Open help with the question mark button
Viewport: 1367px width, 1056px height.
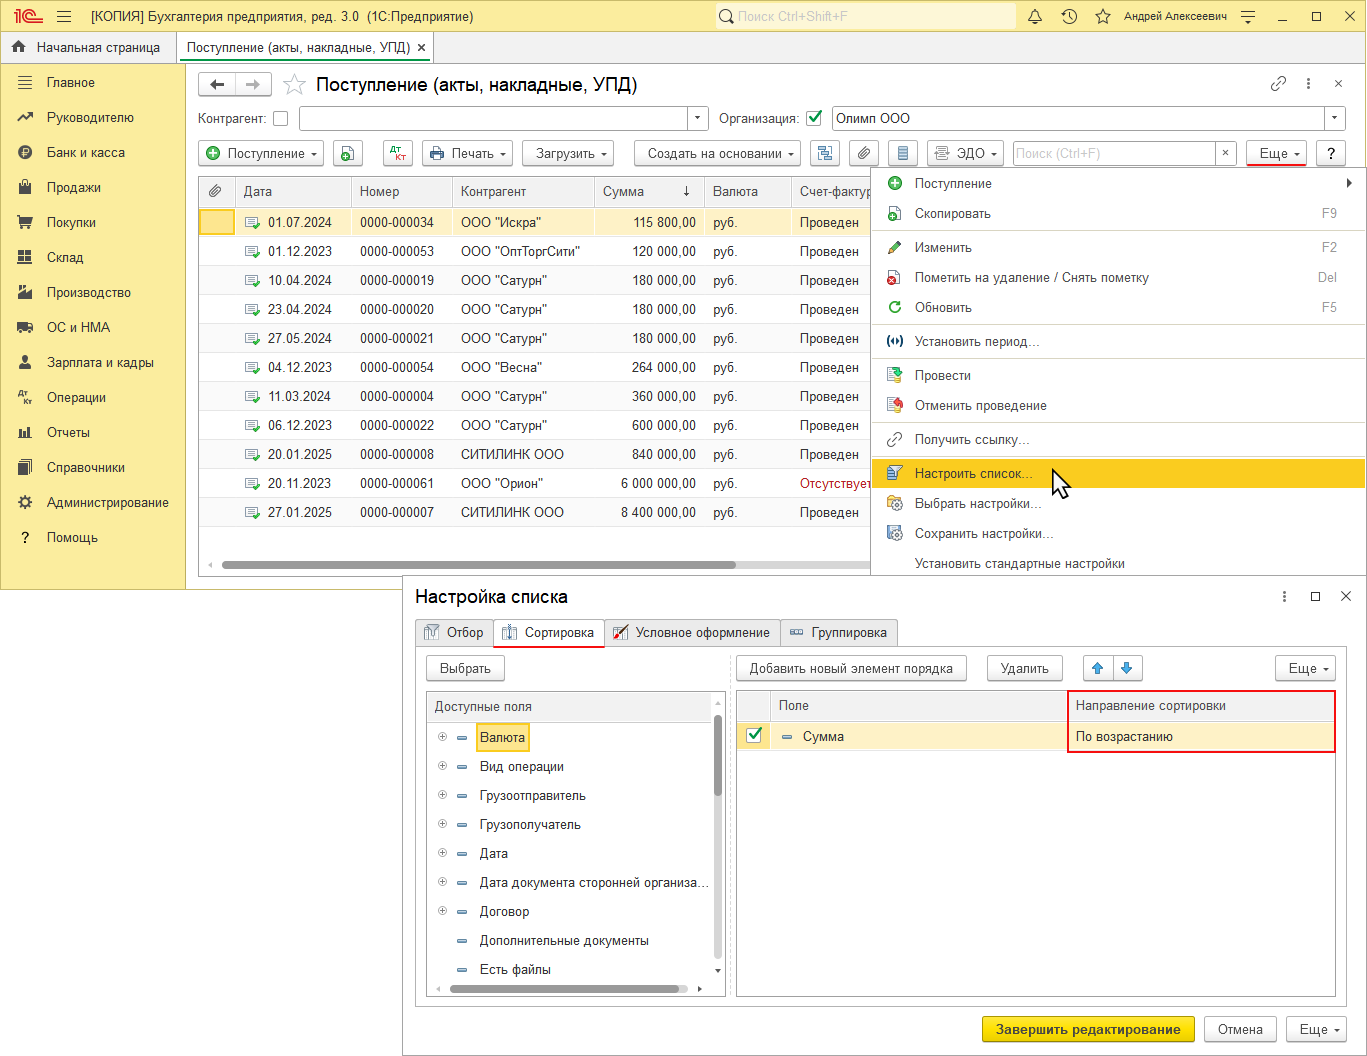coord(1331,153)
